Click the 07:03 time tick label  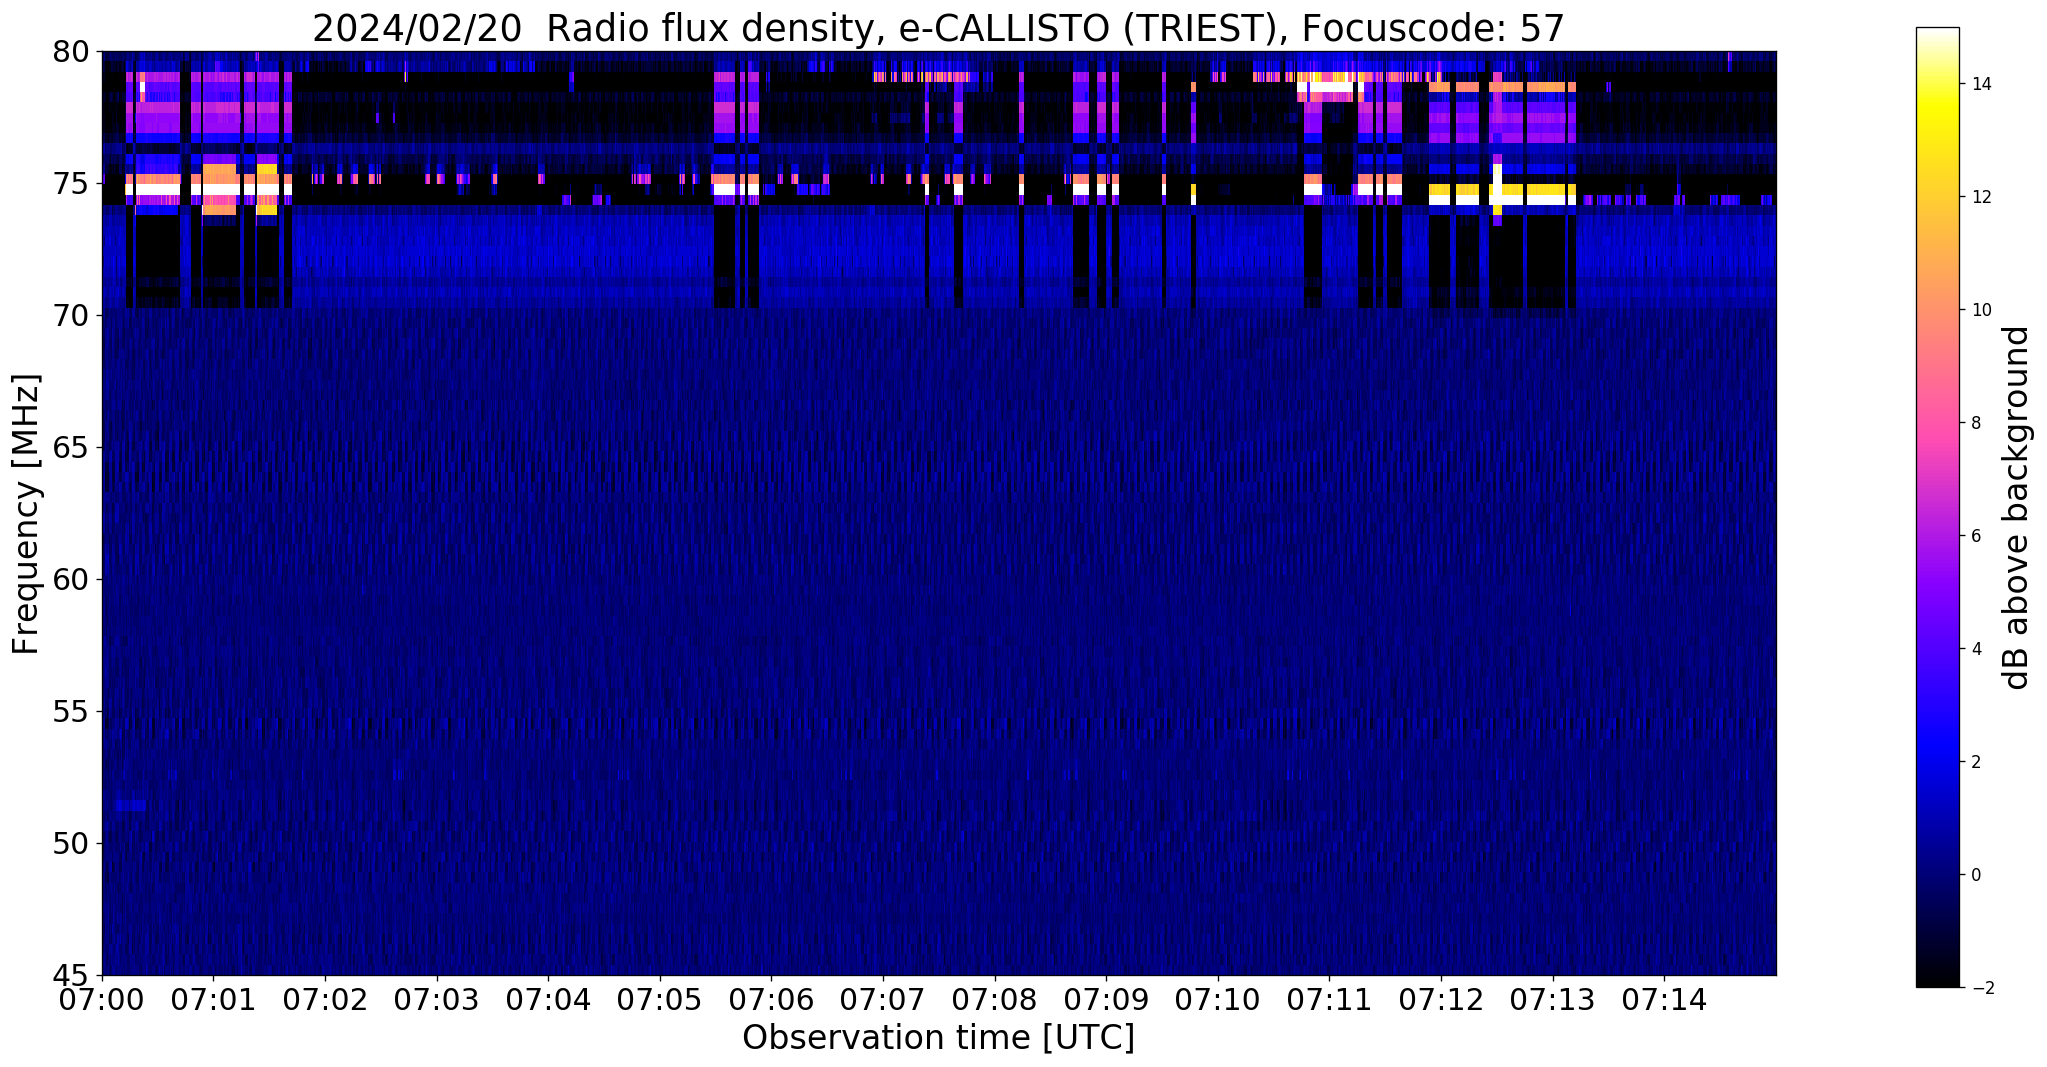coord(437,999)
